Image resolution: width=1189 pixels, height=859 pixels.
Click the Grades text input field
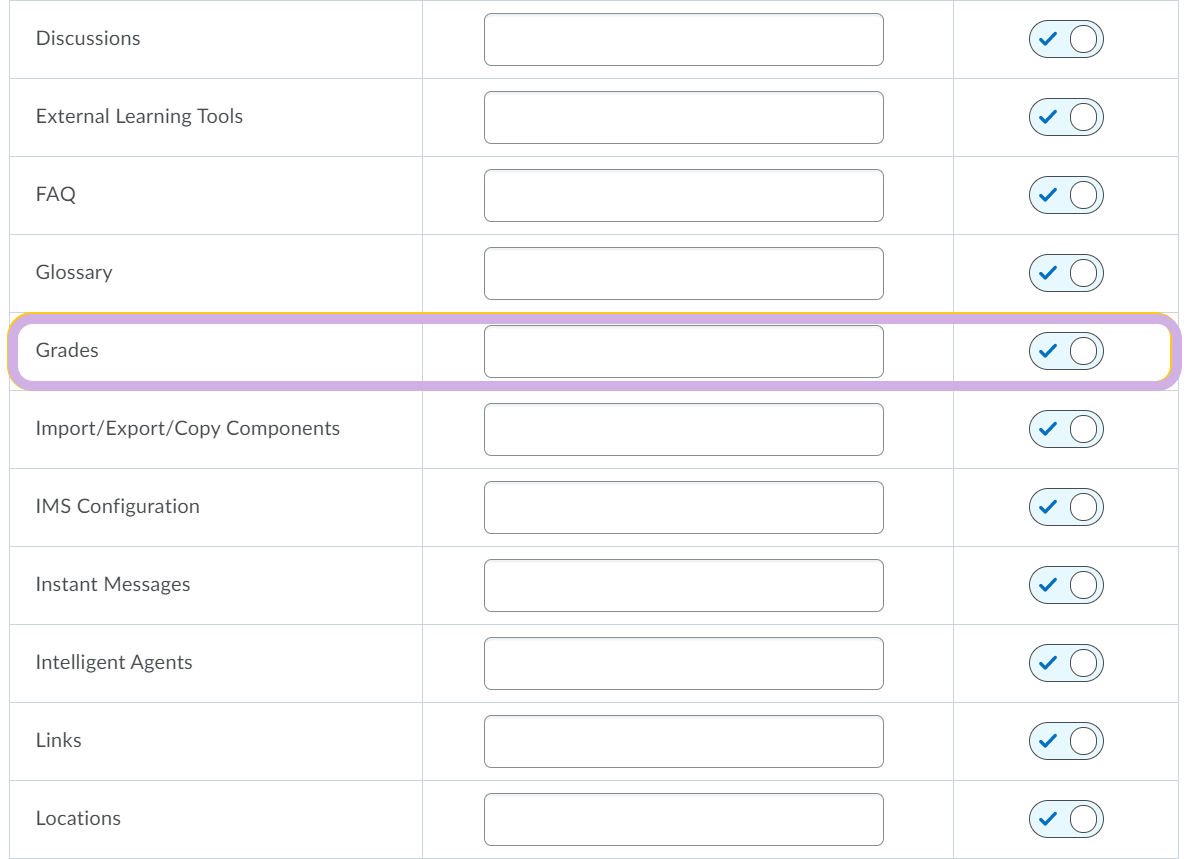[683, 352]
